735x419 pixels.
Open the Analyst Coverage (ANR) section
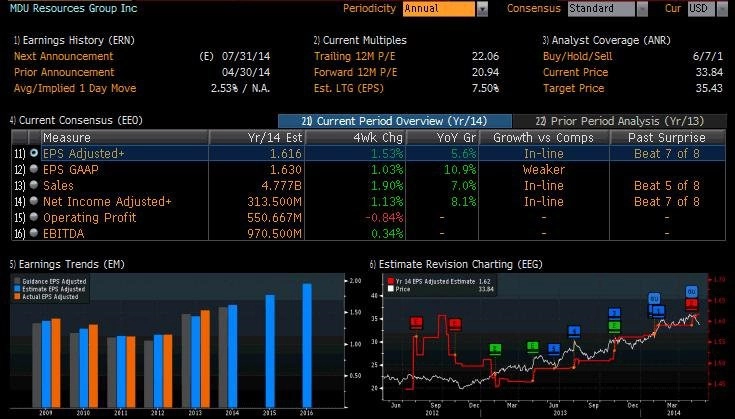607,40
